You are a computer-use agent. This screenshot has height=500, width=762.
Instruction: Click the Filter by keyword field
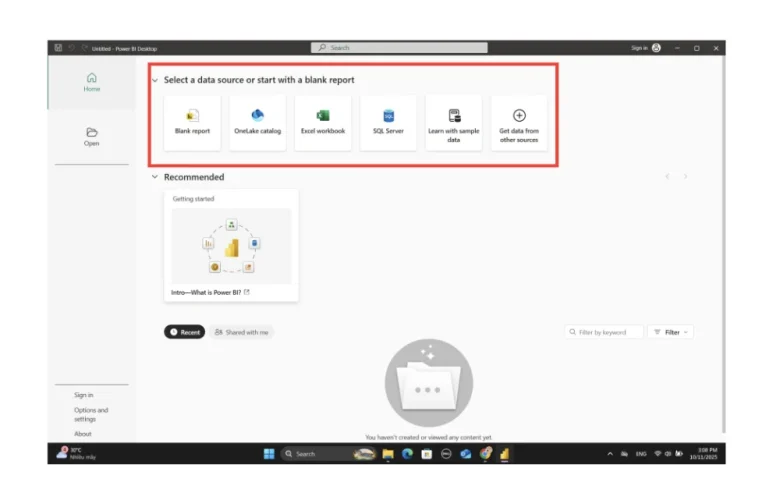point(604,332)
